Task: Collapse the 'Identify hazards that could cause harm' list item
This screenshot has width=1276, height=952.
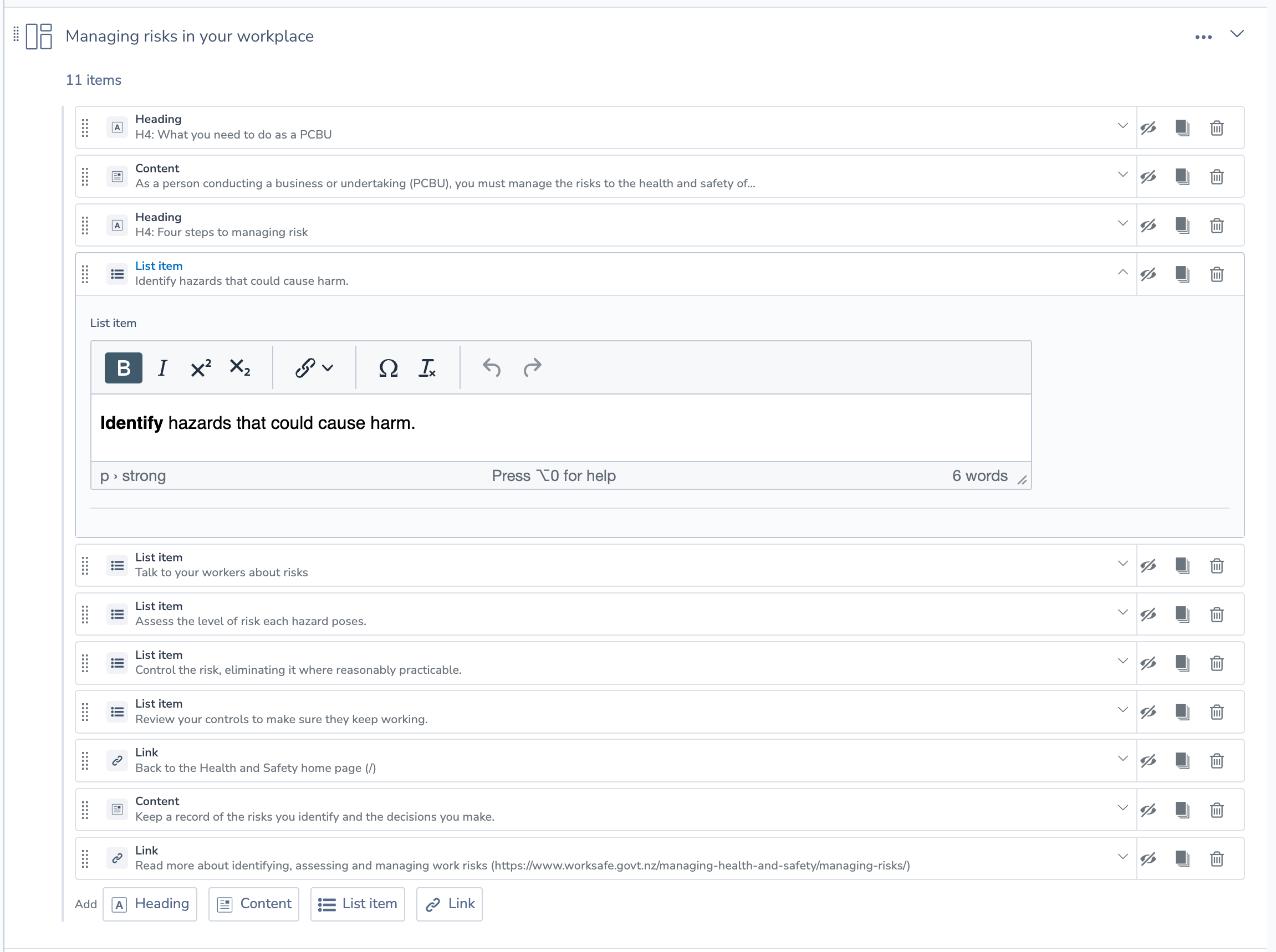Action: click(1122, 273)
